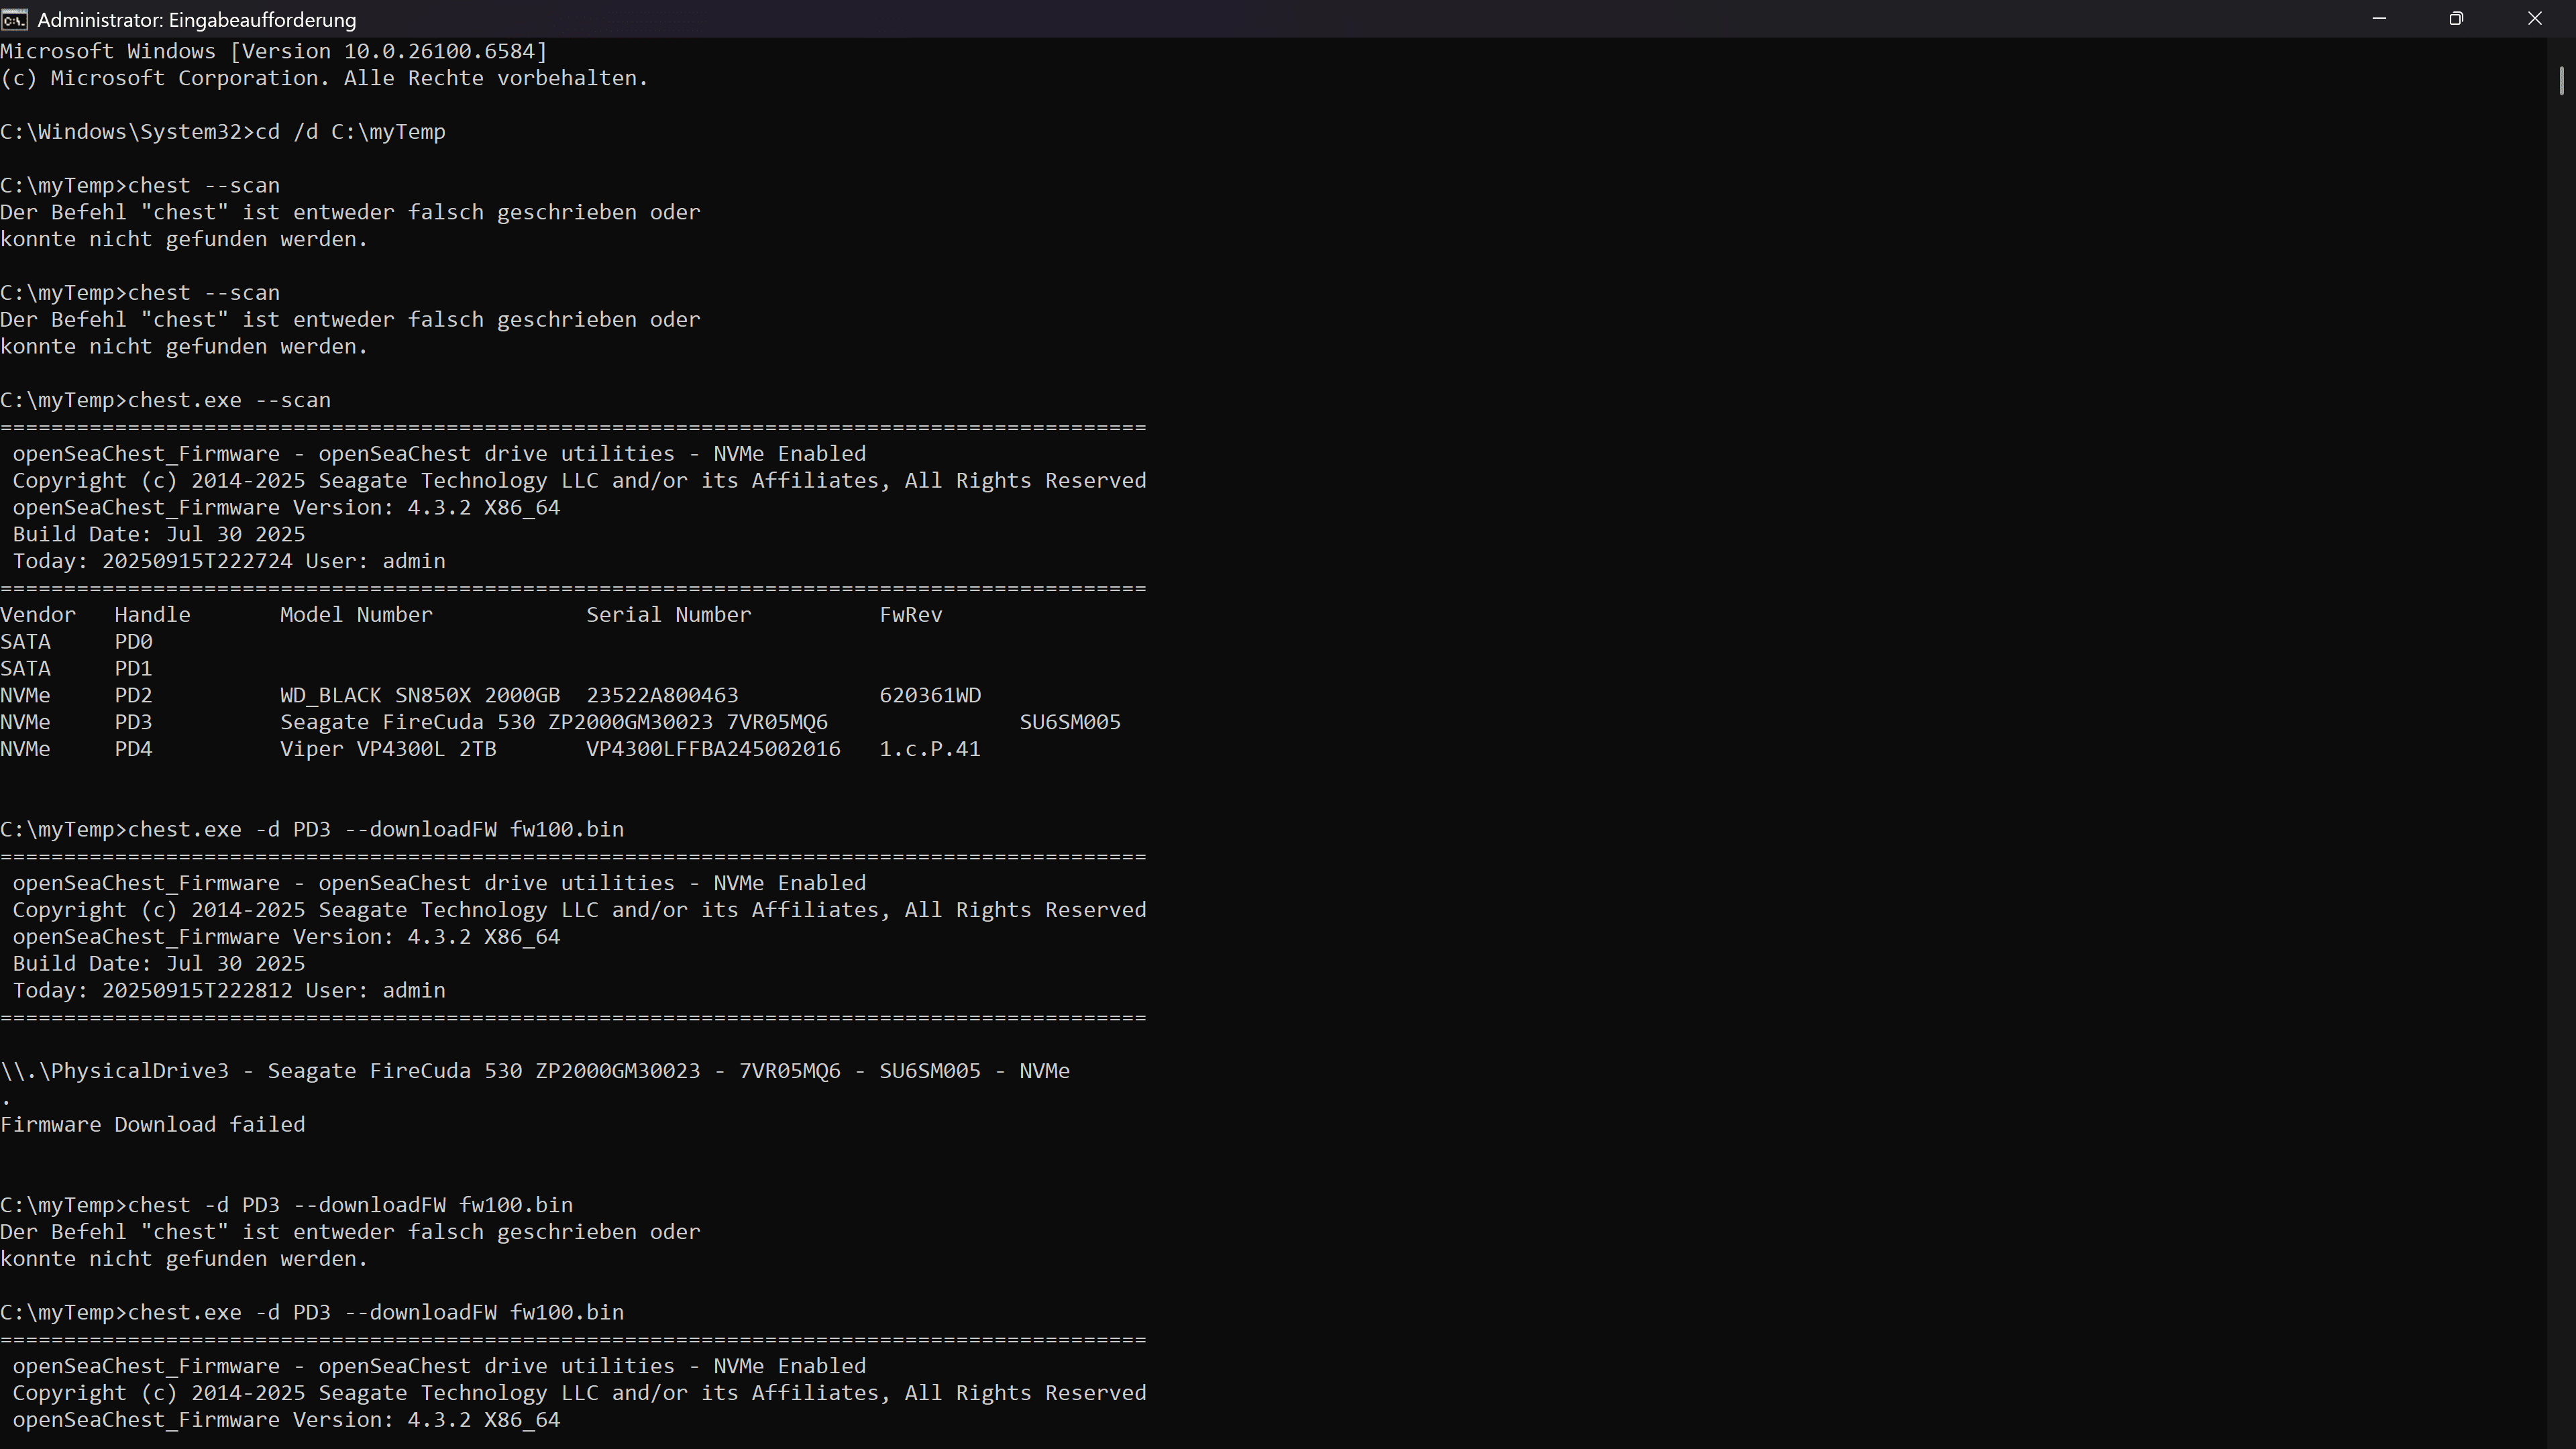Image resolution: width=2576 pixels, height=1449 pixels.
Task: Click the 'Firmware Download failed' message
Action: pos(153,1125)
